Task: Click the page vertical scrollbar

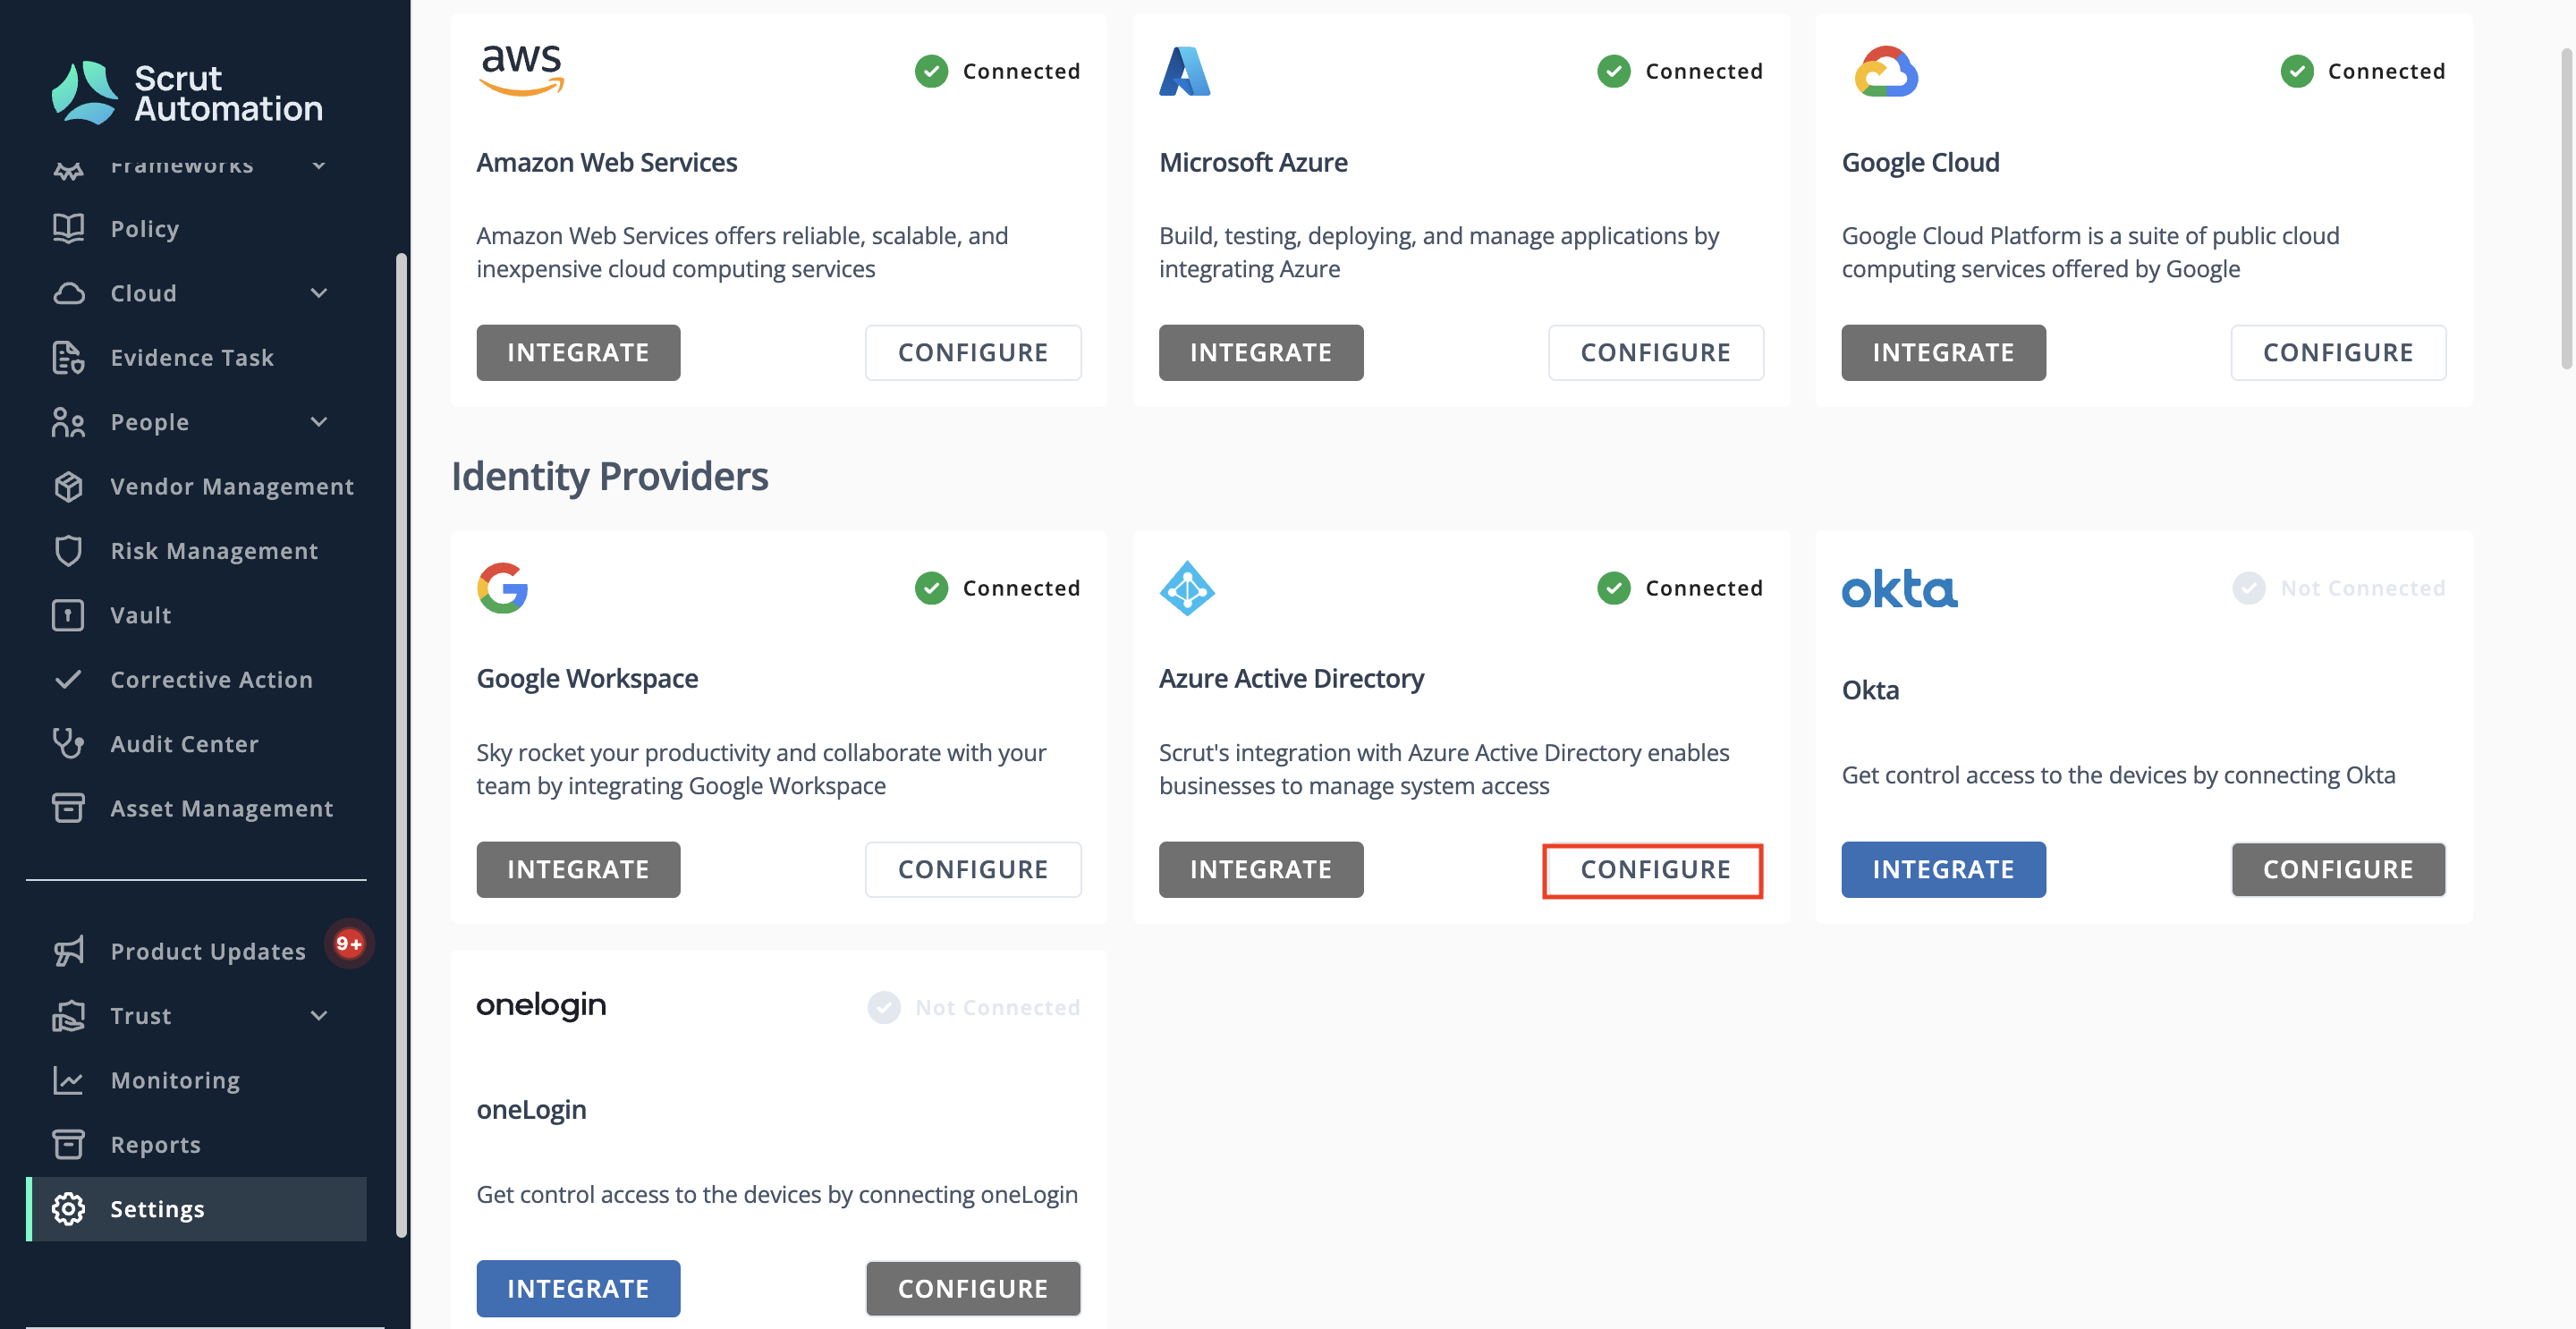Action: 2565,210
